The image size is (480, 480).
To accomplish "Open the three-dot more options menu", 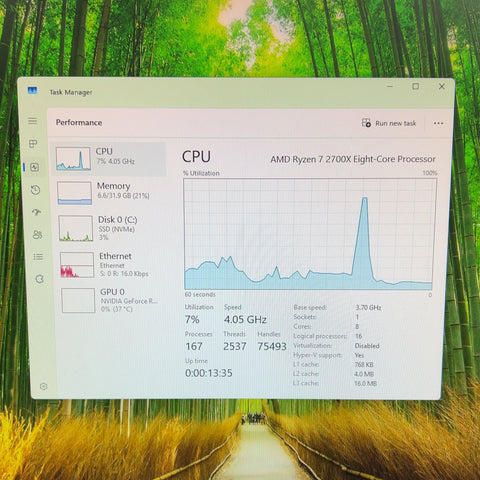I will tap(438, 123).
